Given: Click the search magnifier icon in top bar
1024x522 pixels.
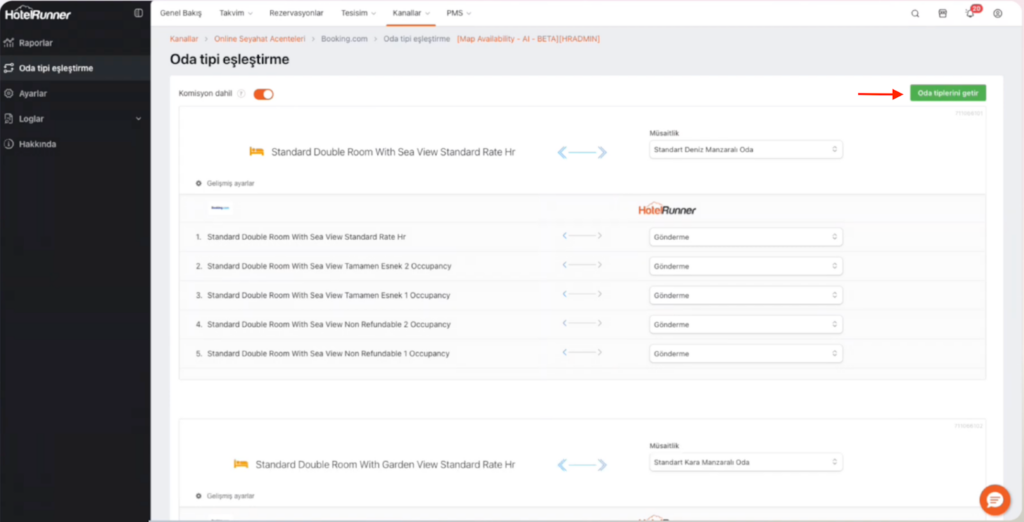Looking at the screenshot, I should [915, 13].
